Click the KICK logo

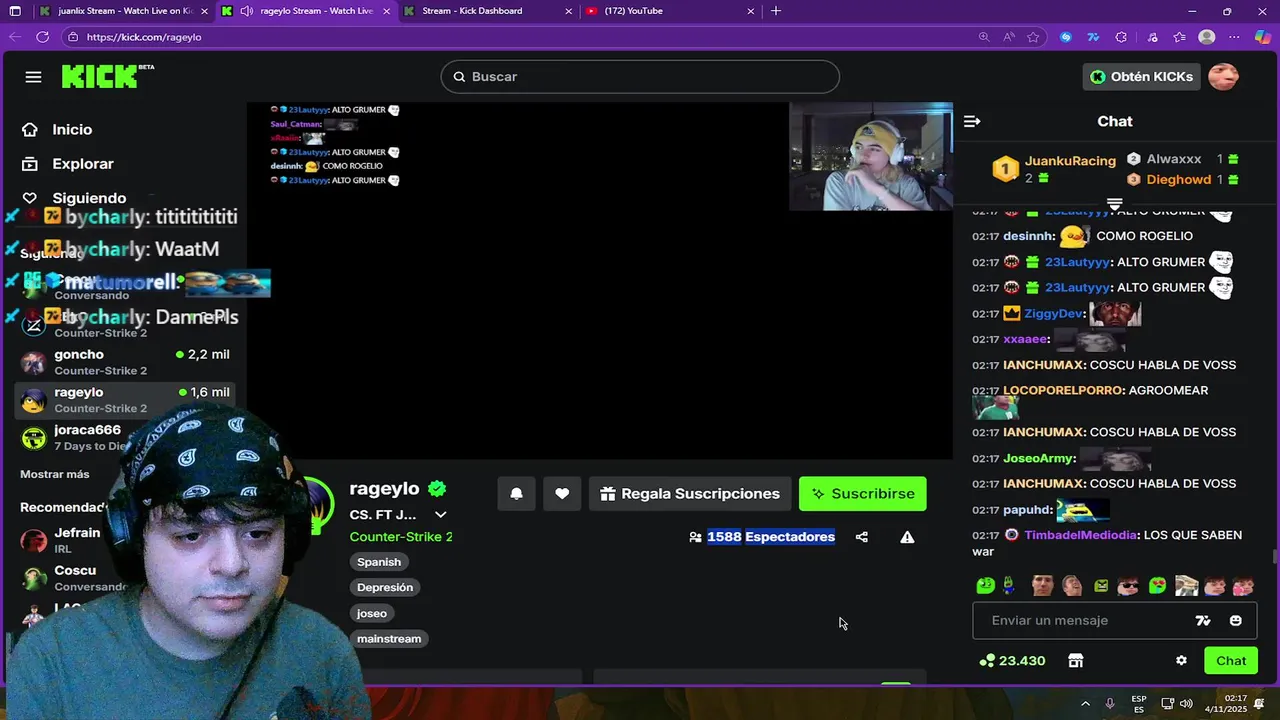pyautogui.click(x=100, y=76)
